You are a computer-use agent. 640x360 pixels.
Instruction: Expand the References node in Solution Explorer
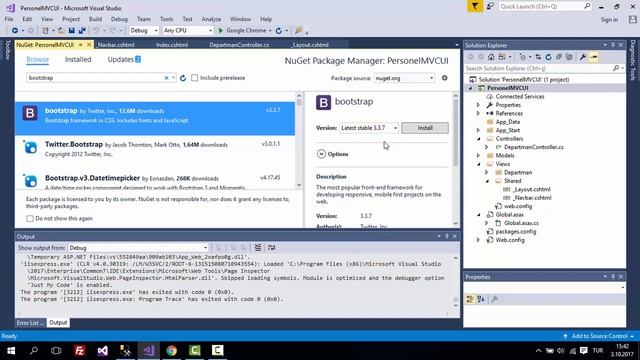(478, 113)
